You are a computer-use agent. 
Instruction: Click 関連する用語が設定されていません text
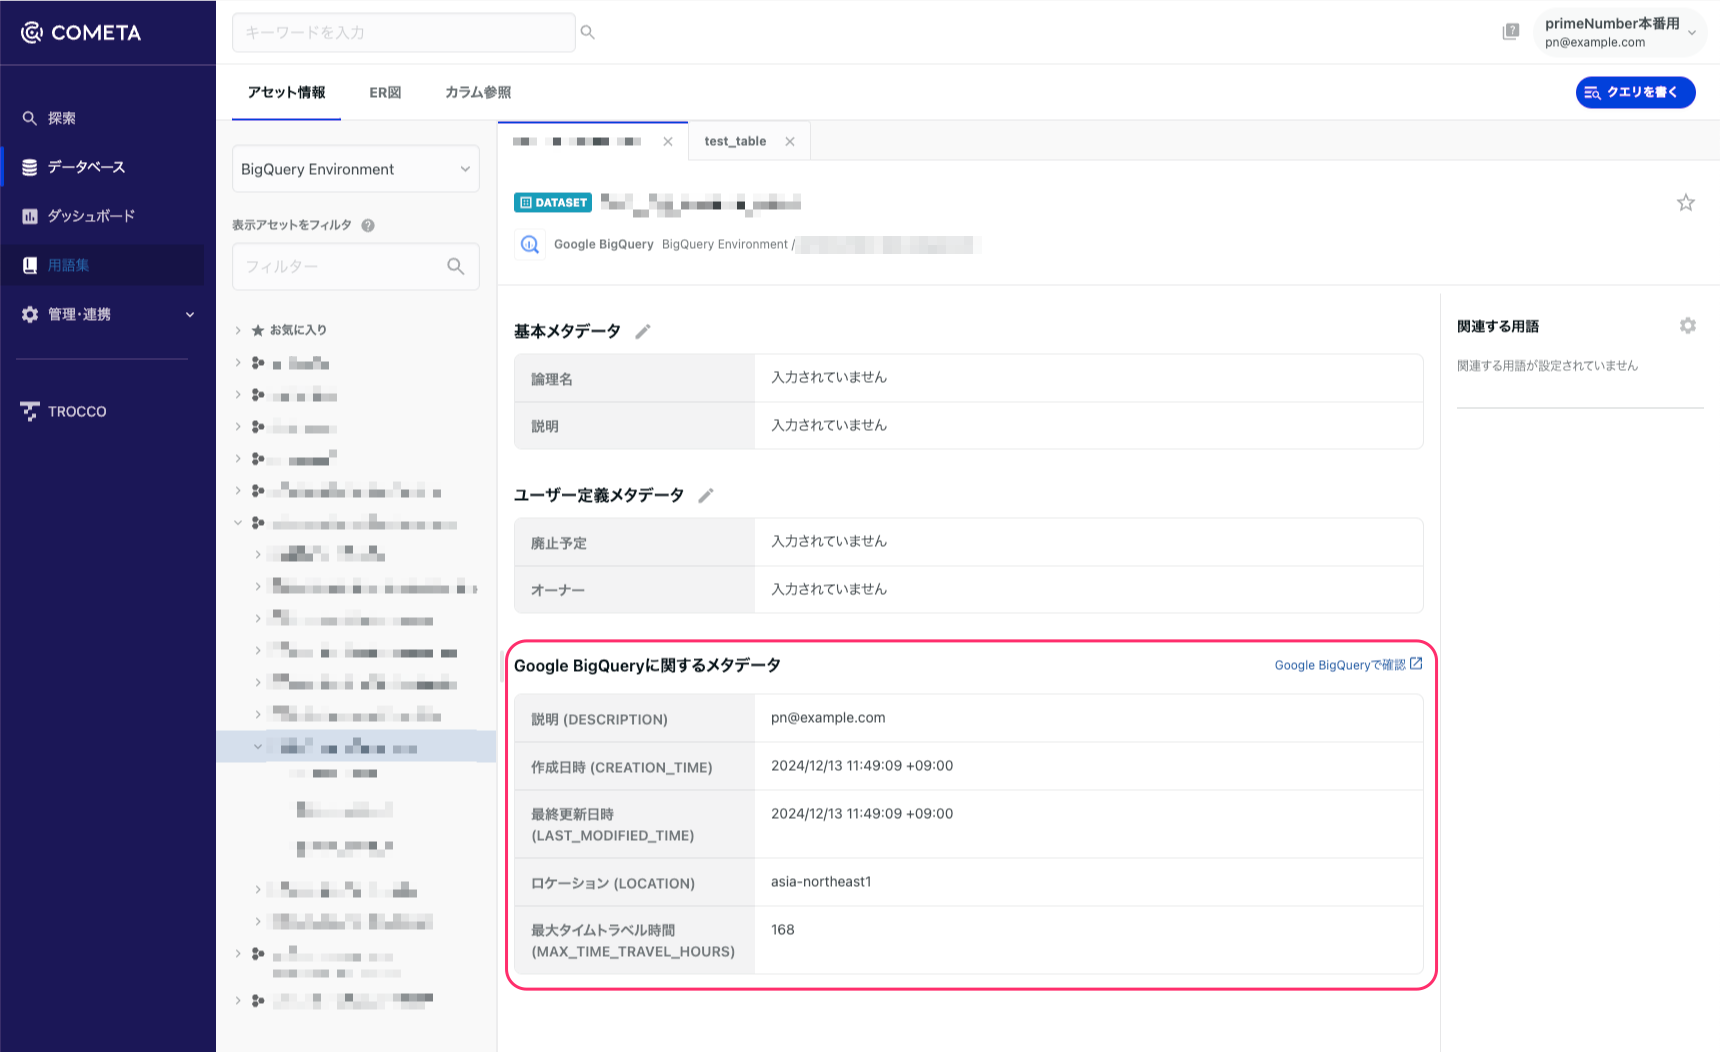coord(1547,366)
